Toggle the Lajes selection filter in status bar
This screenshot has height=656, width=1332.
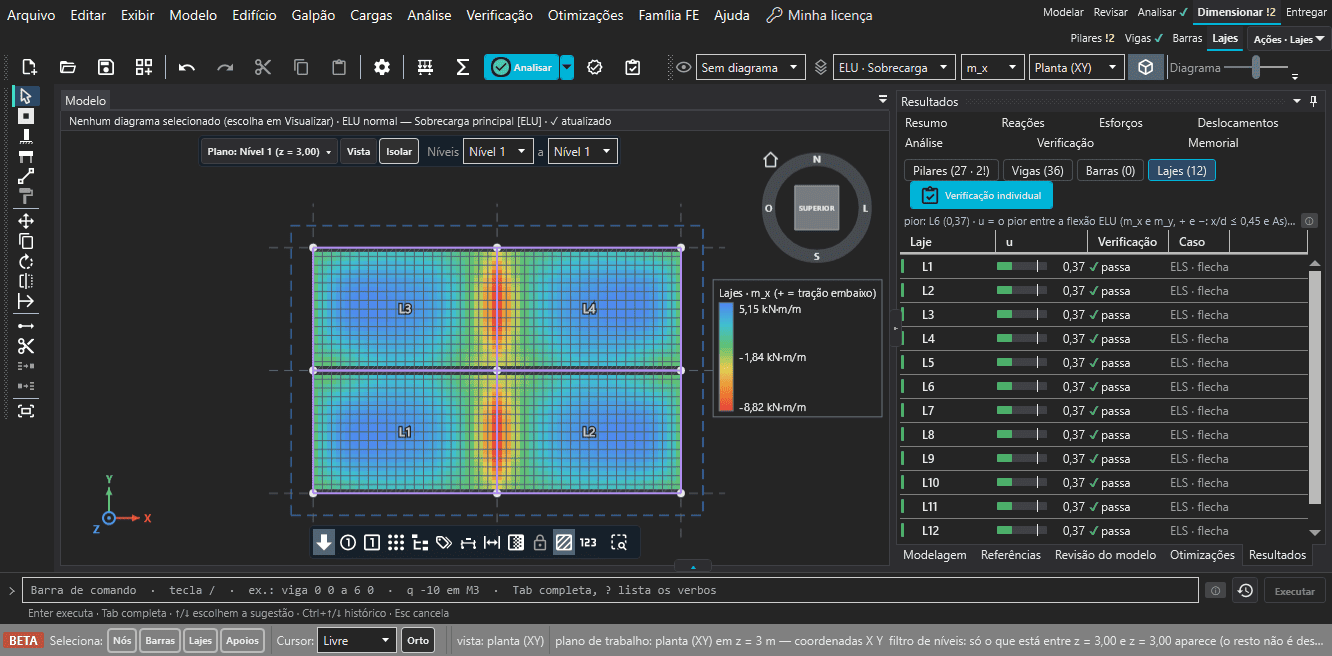[201, 640]
